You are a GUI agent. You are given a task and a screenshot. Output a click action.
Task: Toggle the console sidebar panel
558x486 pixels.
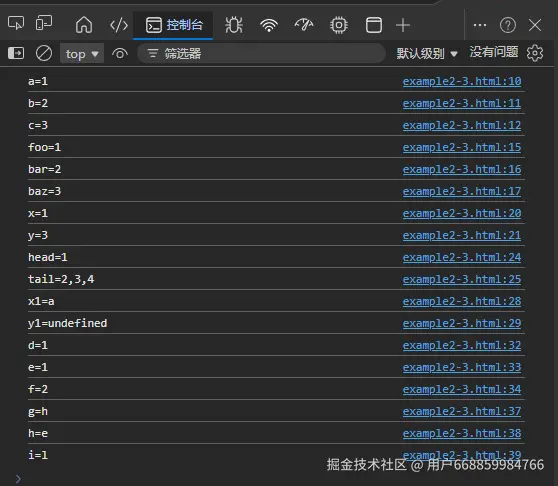coord(16,53)
